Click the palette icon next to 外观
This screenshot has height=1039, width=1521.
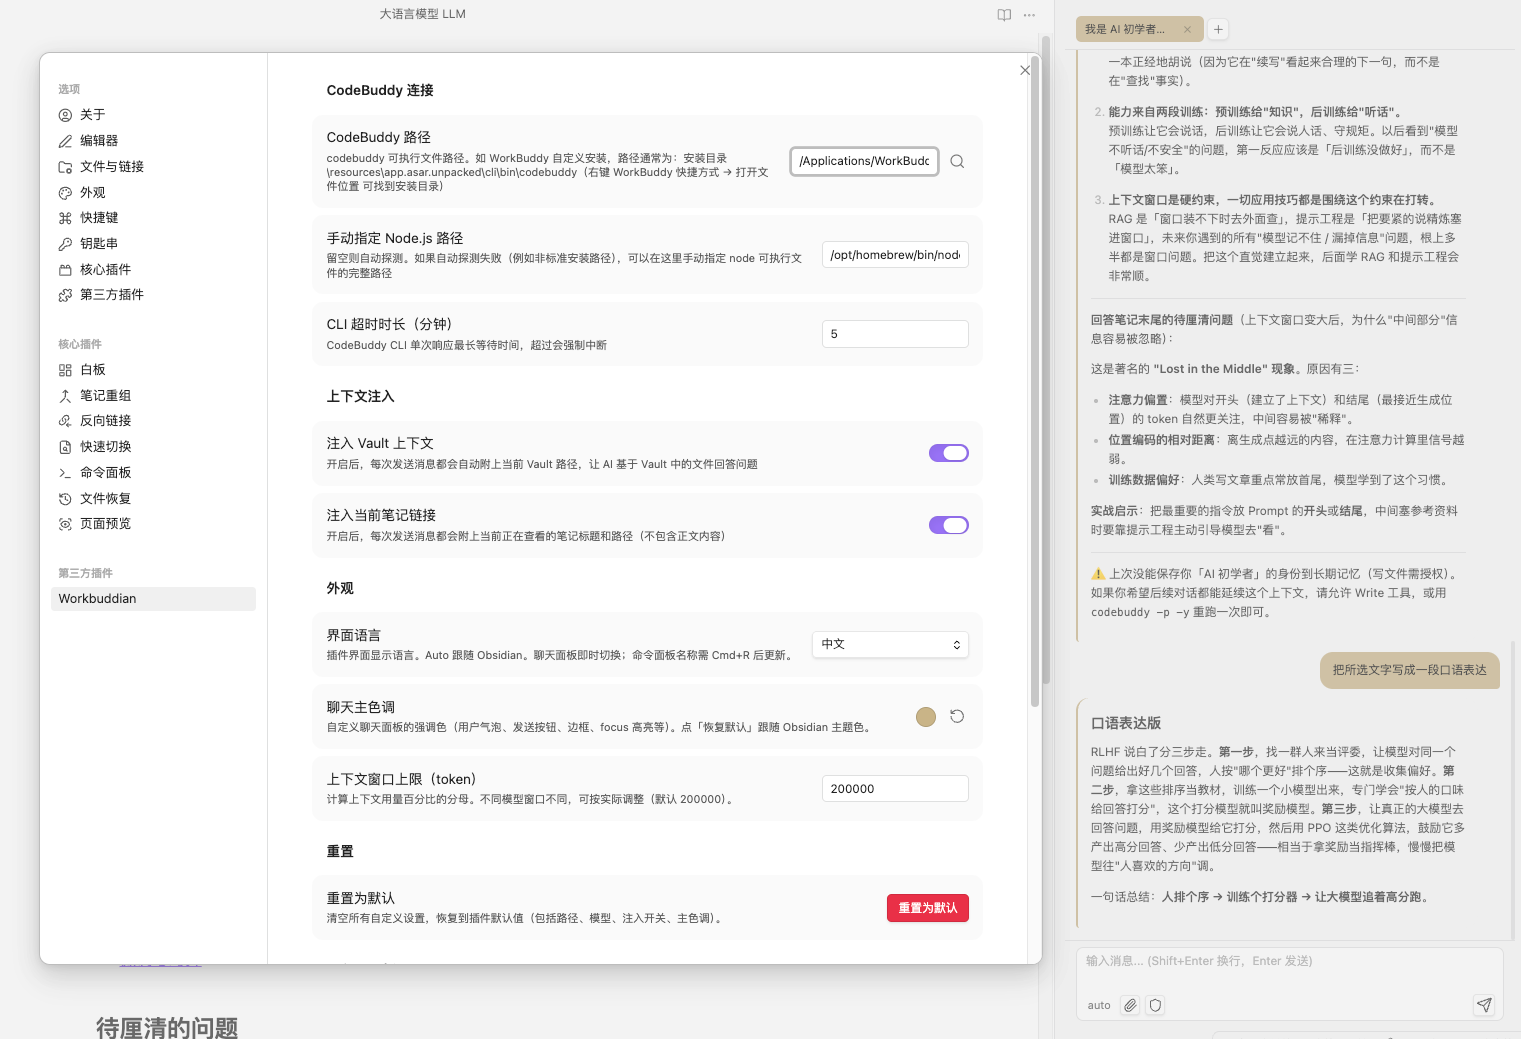[65, 193]
